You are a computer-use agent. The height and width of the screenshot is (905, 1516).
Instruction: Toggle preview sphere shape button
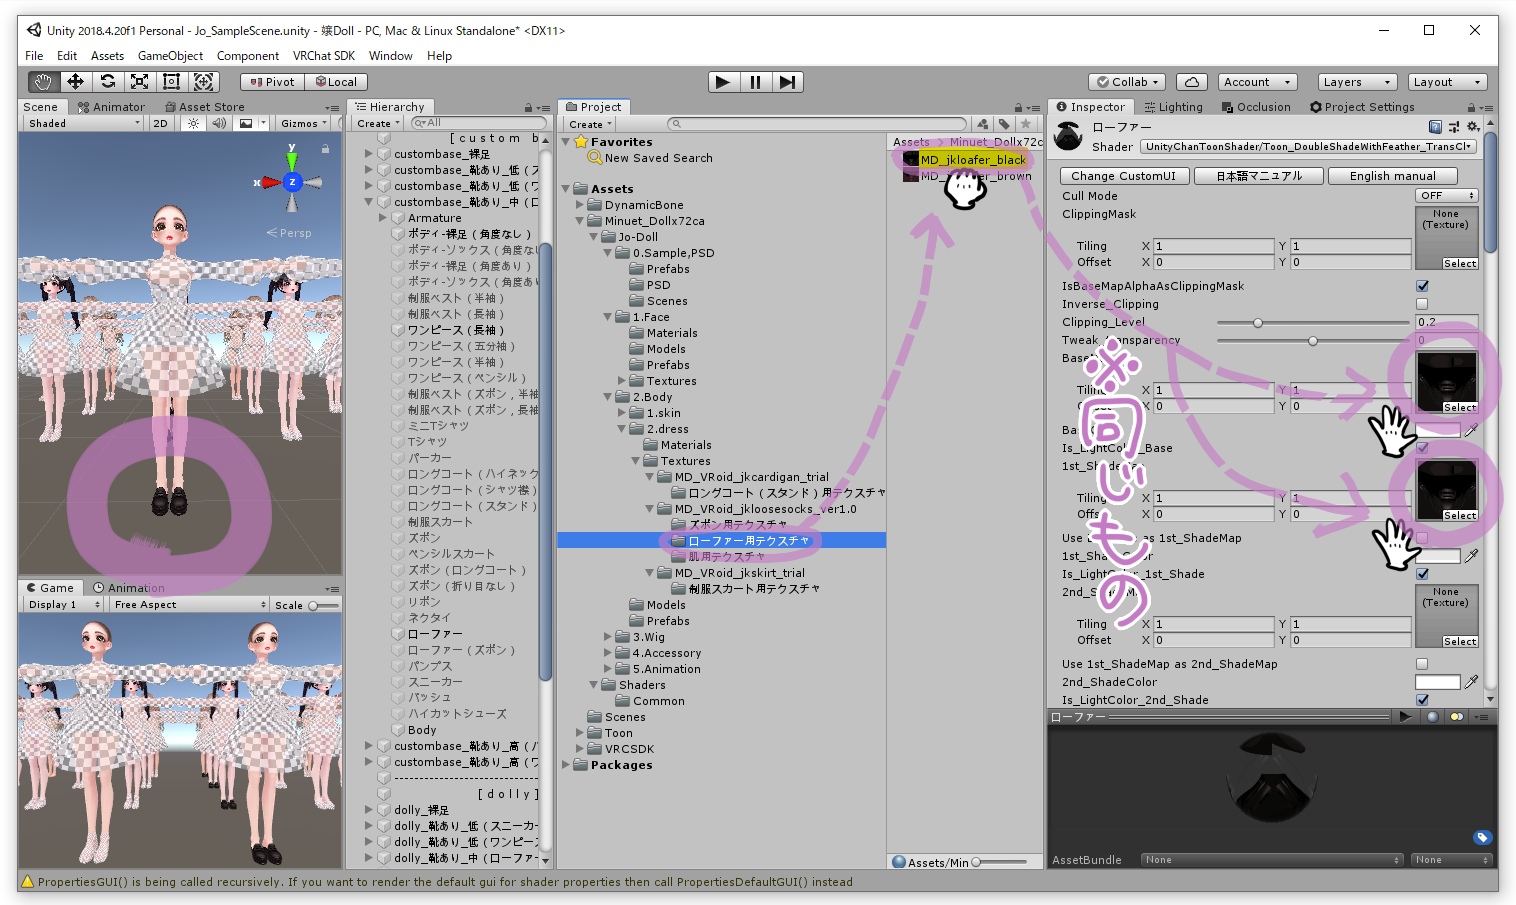coord(1433,717)
